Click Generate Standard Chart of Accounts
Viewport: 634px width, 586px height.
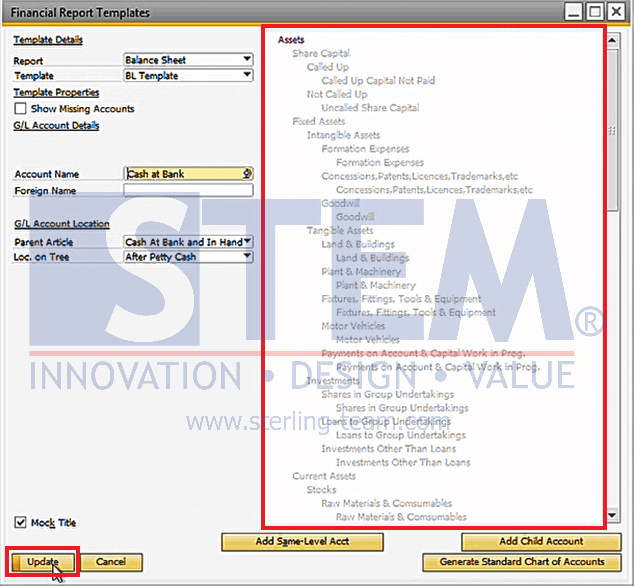coord(522,562)
